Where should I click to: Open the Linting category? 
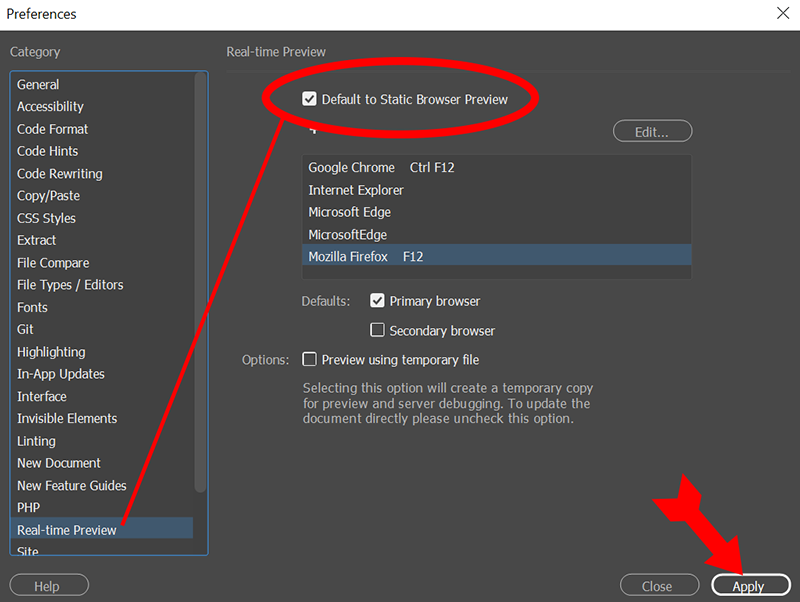(36, 441)
